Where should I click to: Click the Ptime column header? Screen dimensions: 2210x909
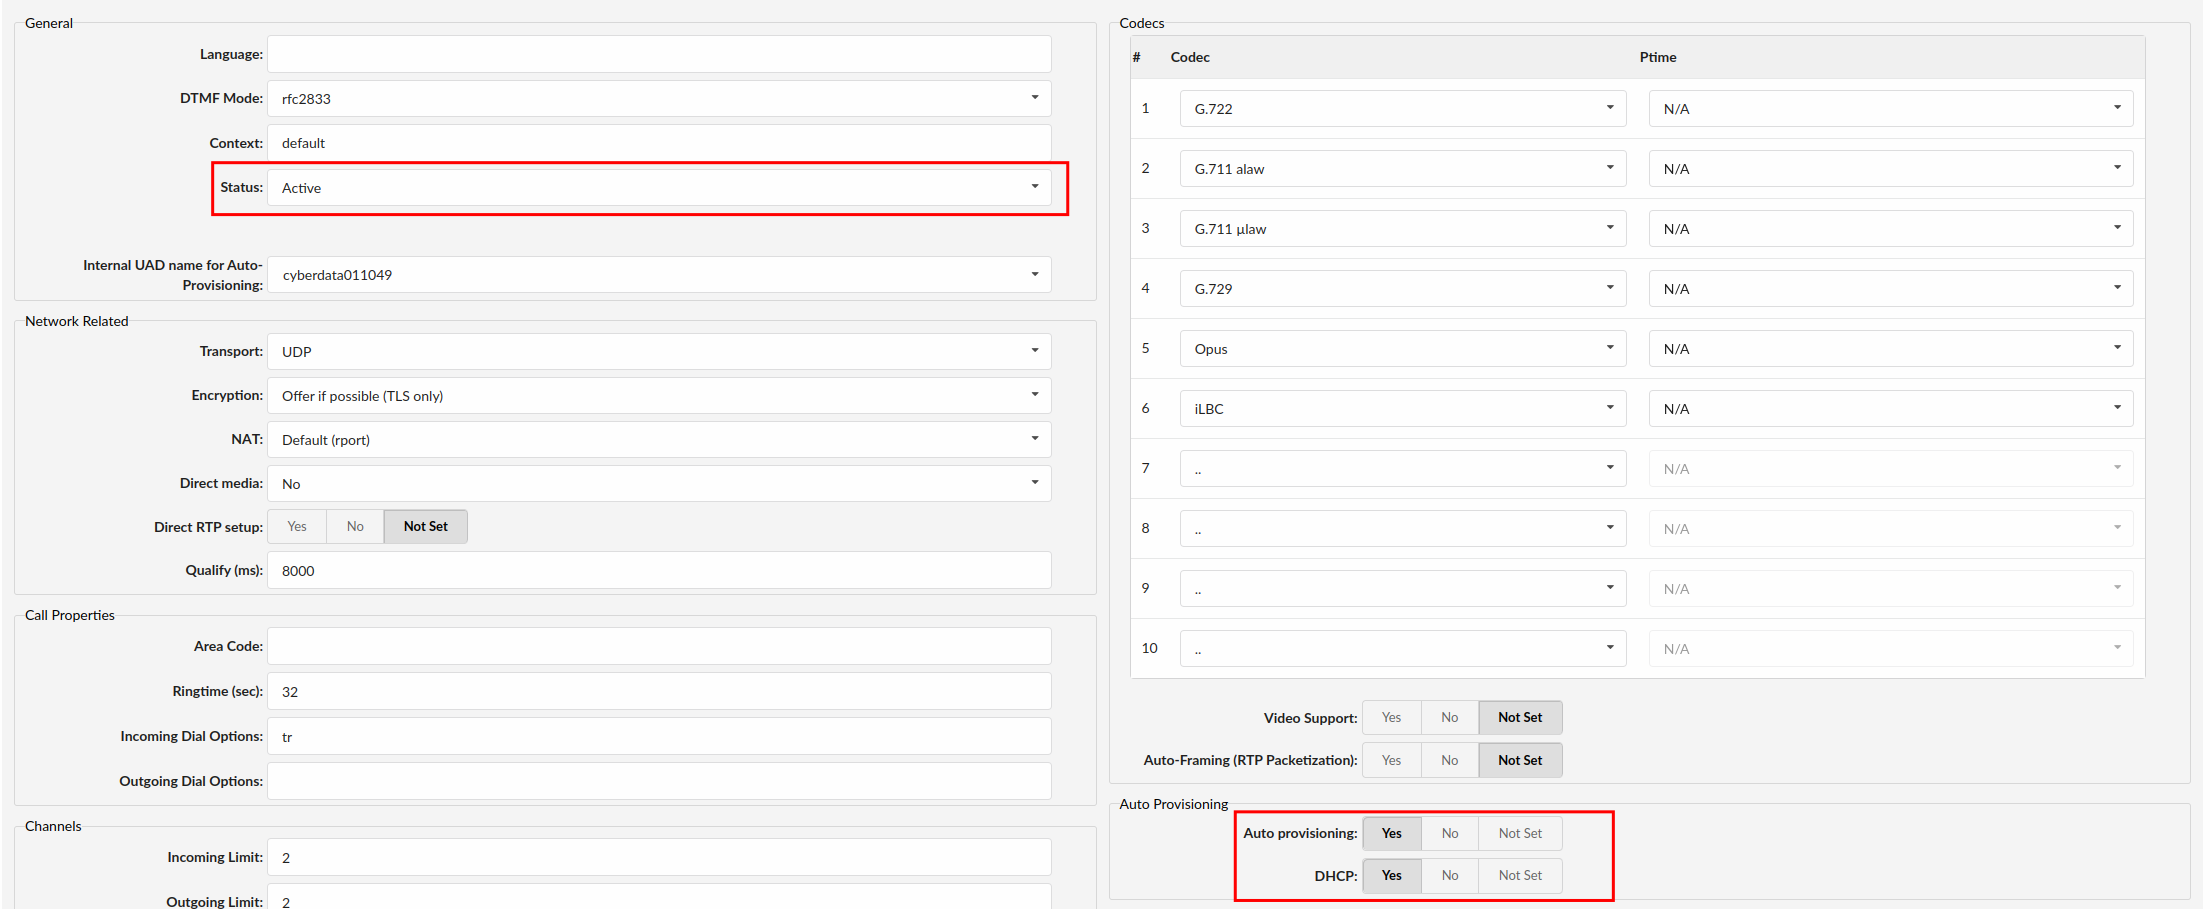[x=1658, y=58]
